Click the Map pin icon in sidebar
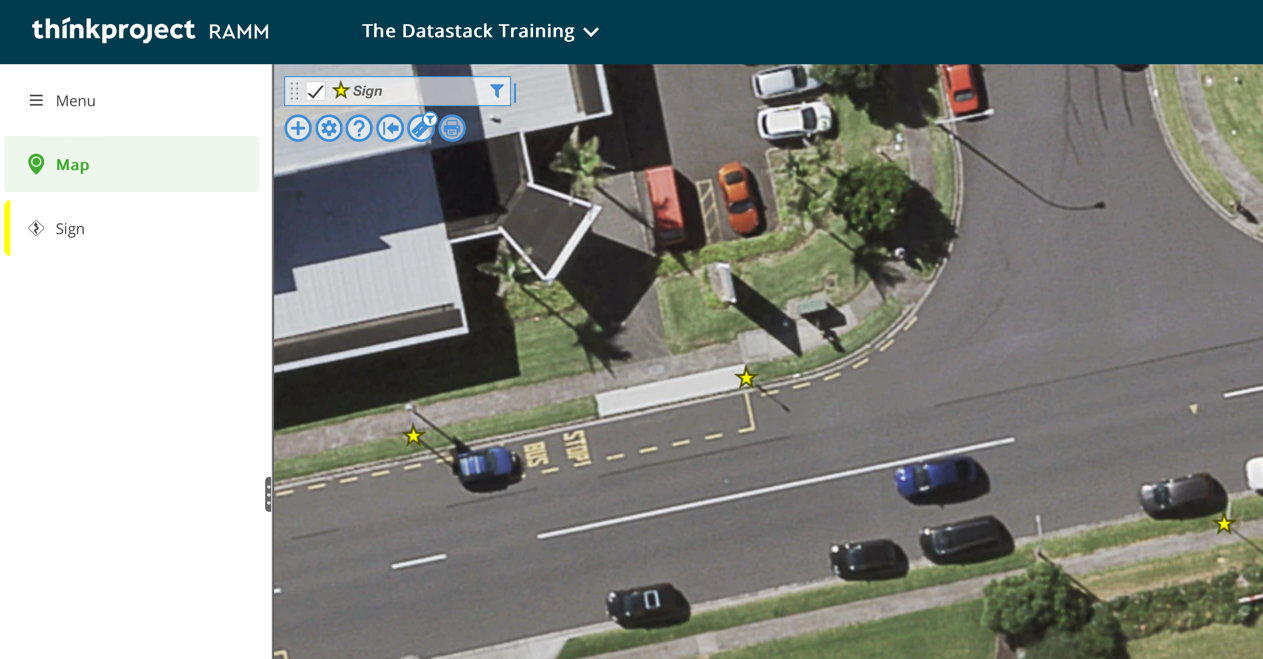Image resolution: width=1263 pixels, height=659 pixels. tap(36, 164)
